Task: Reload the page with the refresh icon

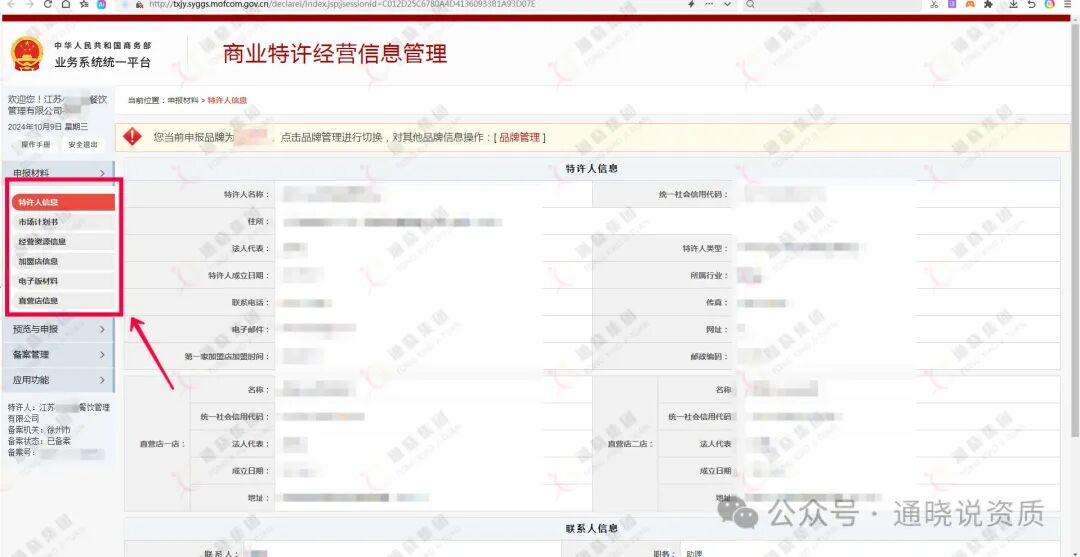Action: point(48,4)
